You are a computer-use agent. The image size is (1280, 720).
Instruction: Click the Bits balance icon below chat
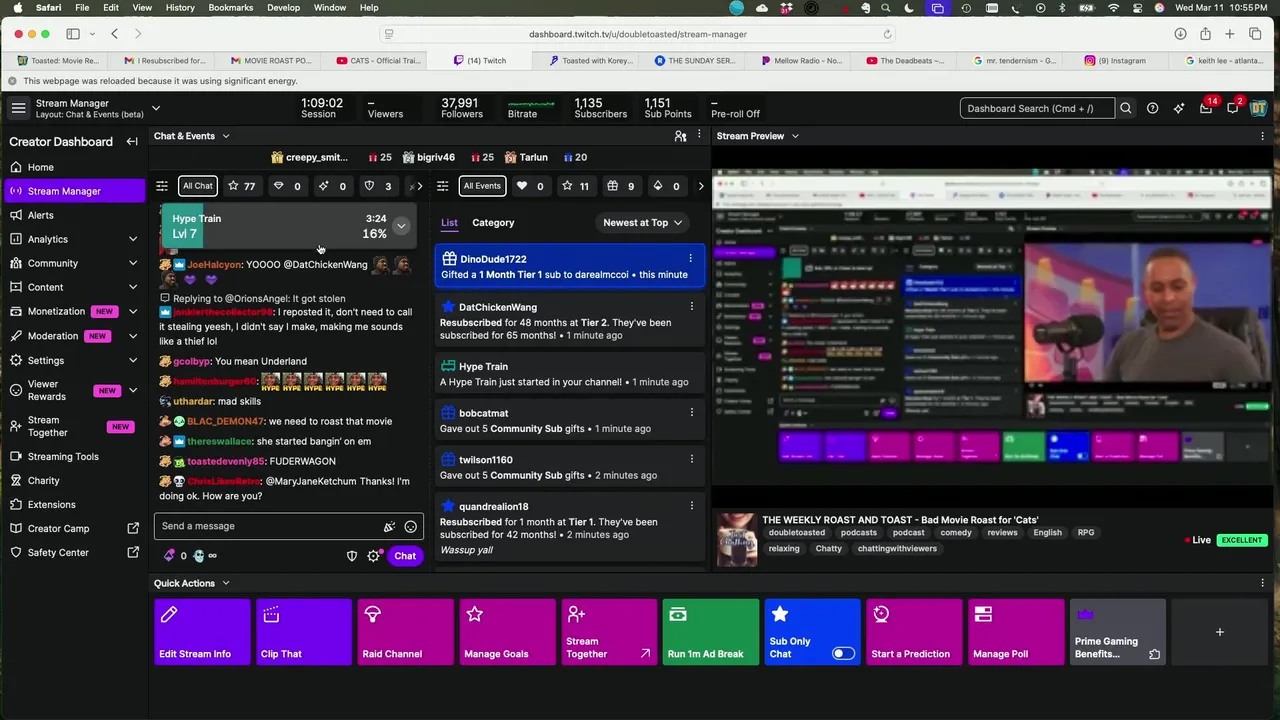(169, 556)
